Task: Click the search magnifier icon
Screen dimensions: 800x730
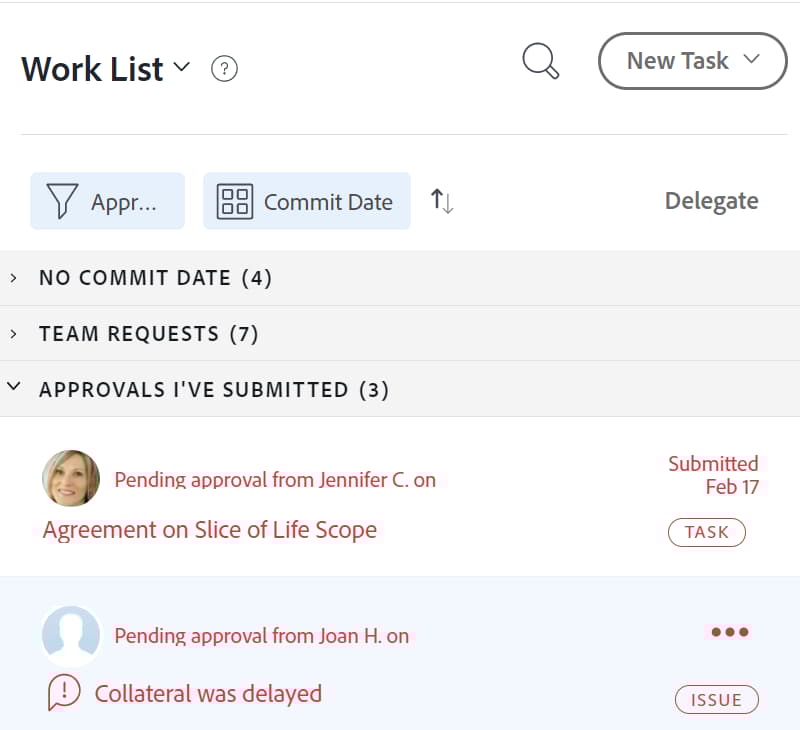Action: pyautogui.click(x=540, y=61)
